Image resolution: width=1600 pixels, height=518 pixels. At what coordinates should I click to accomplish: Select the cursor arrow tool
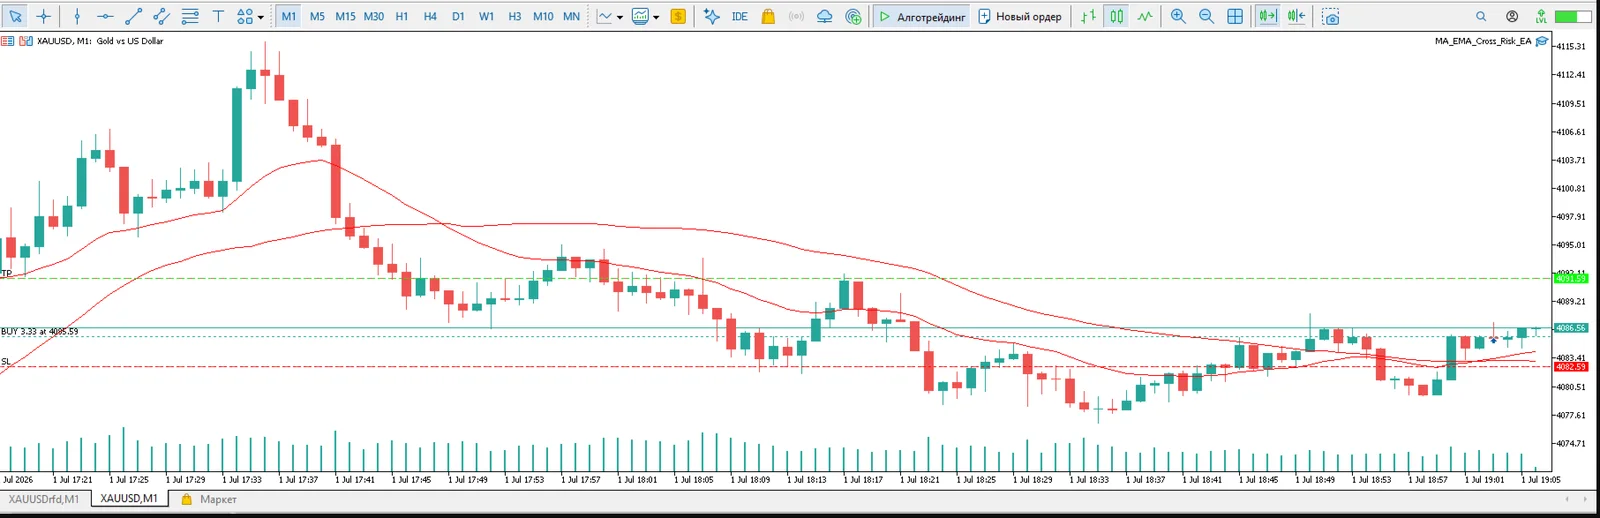(x=15, y=16)
